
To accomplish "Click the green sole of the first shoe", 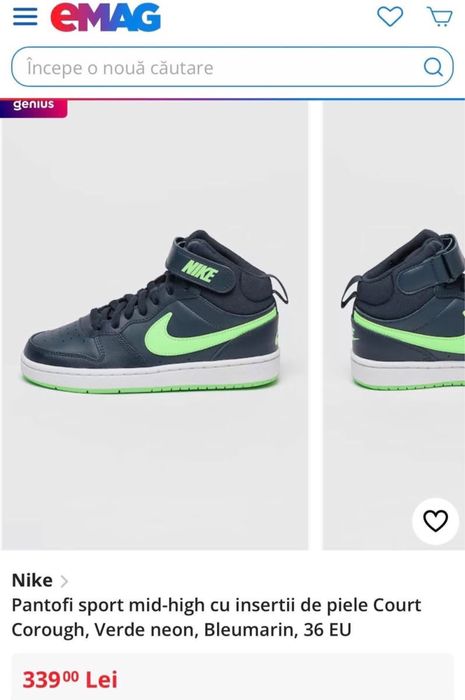I will pos(149,385).
